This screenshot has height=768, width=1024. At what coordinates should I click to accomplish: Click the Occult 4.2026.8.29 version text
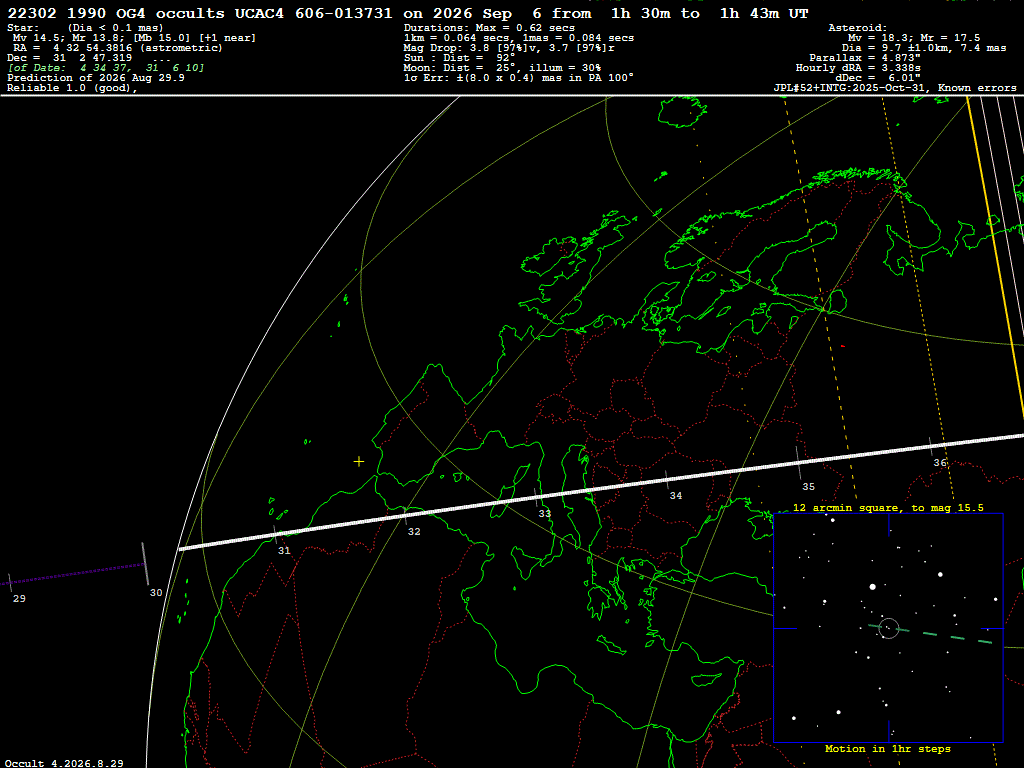(x=64, y=763)
